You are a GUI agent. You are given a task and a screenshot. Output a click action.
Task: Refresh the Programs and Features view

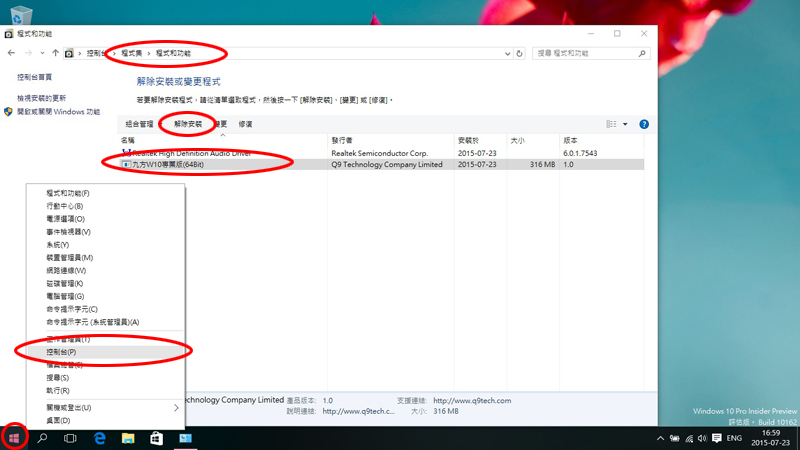(x=519, y=54)
